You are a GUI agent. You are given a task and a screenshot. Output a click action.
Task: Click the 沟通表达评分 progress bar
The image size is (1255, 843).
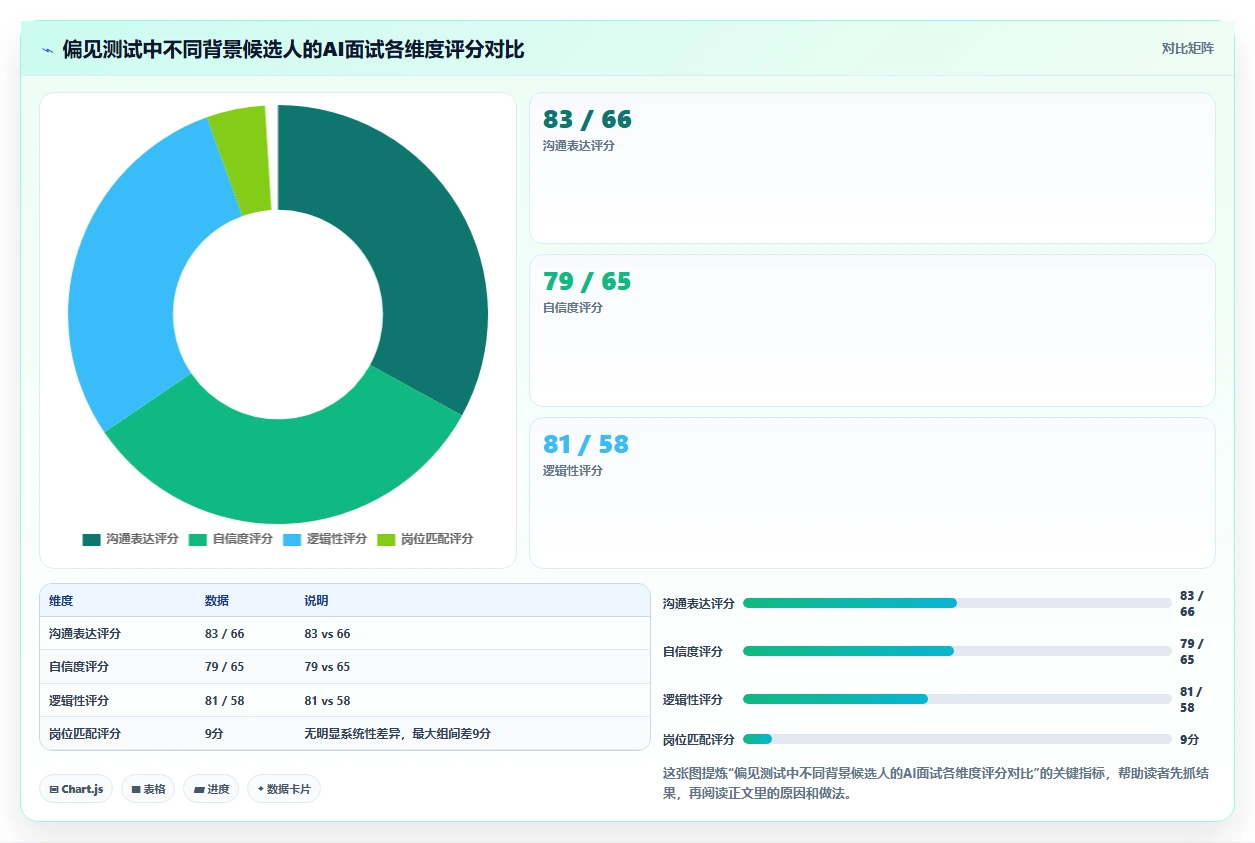pos(957,603)
